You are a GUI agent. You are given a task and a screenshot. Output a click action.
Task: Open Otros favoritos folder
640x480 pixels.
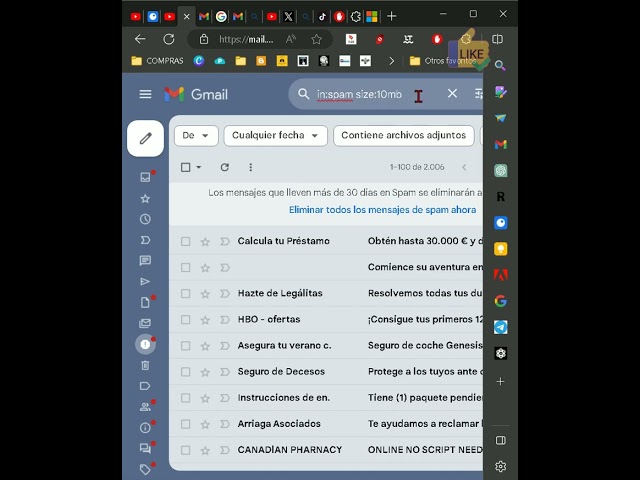point(443,61)
